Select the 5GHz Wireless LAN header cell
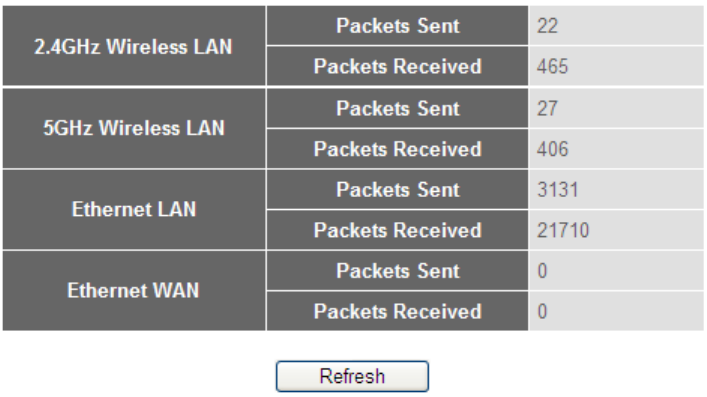 [134, 128]
